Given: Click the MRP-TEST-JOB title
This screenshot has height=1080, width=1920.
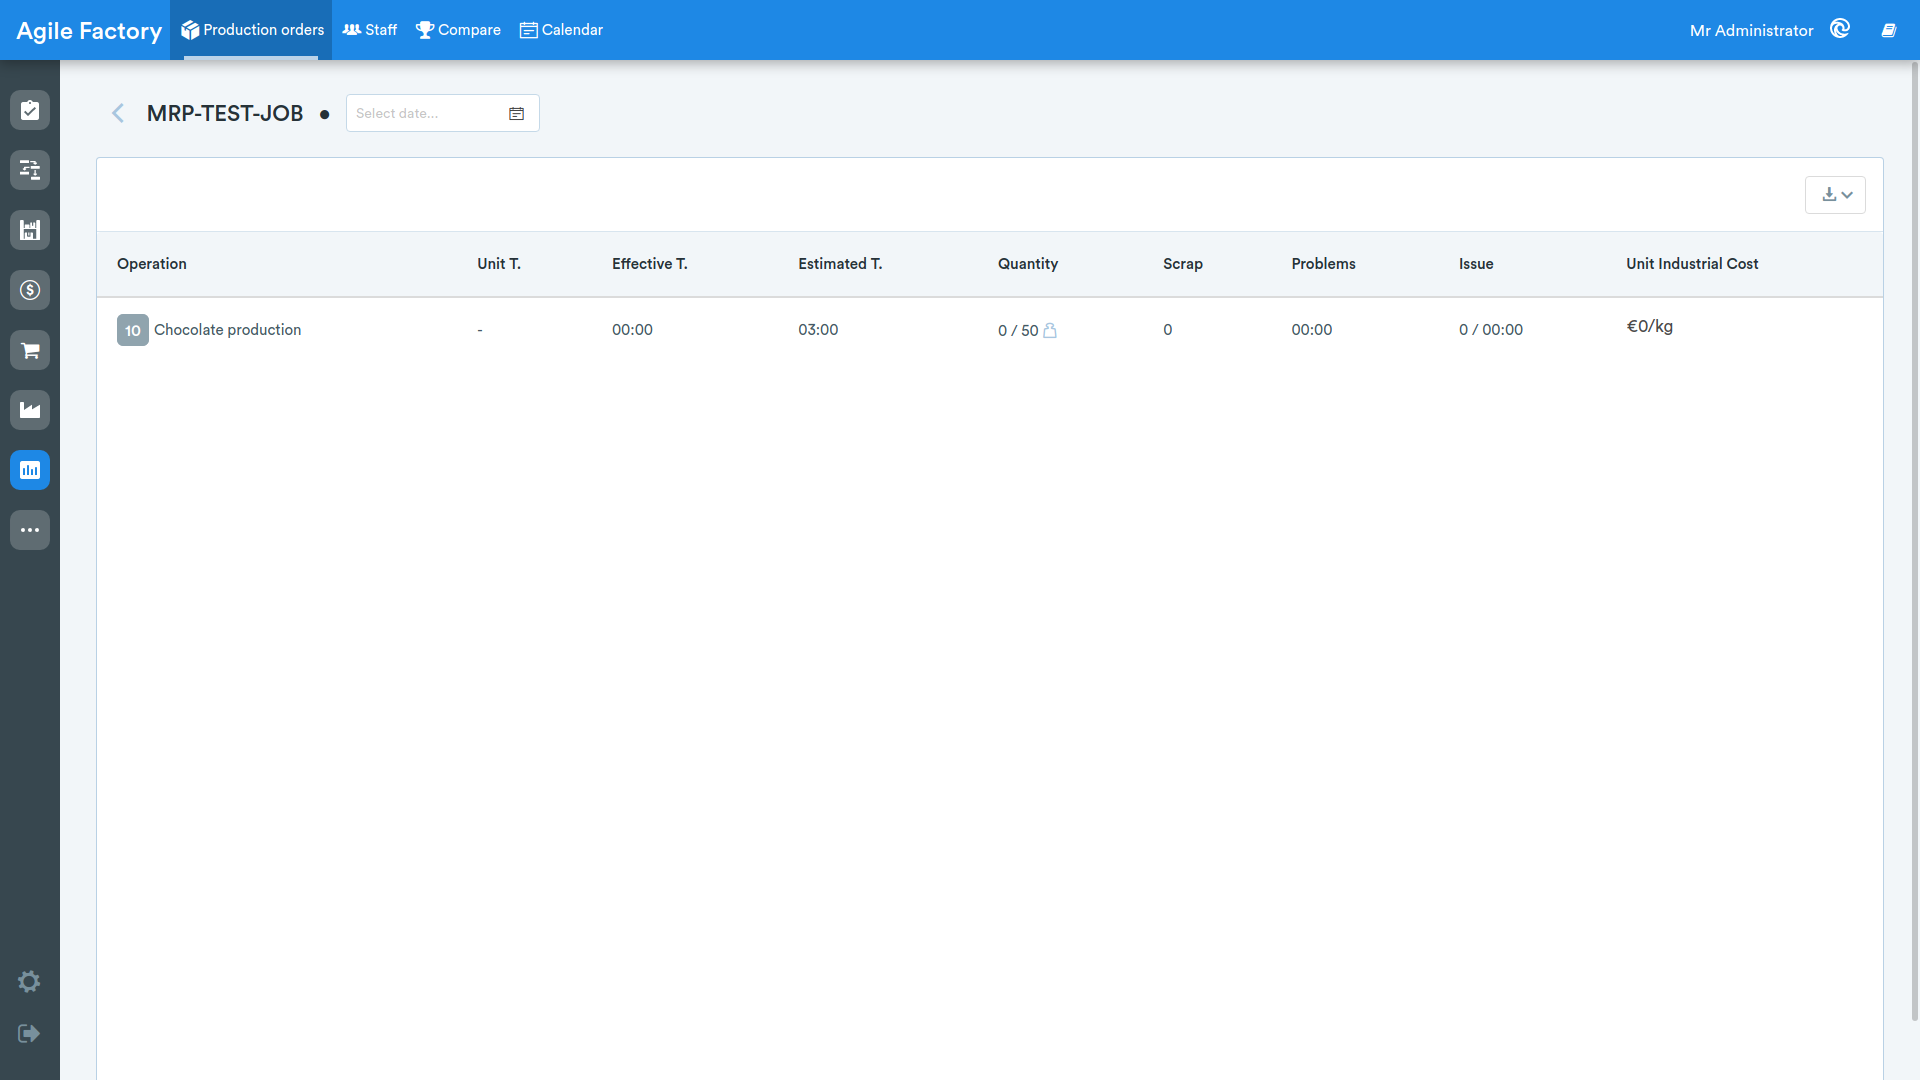Looking at the screenshot, I should point(225,114).
